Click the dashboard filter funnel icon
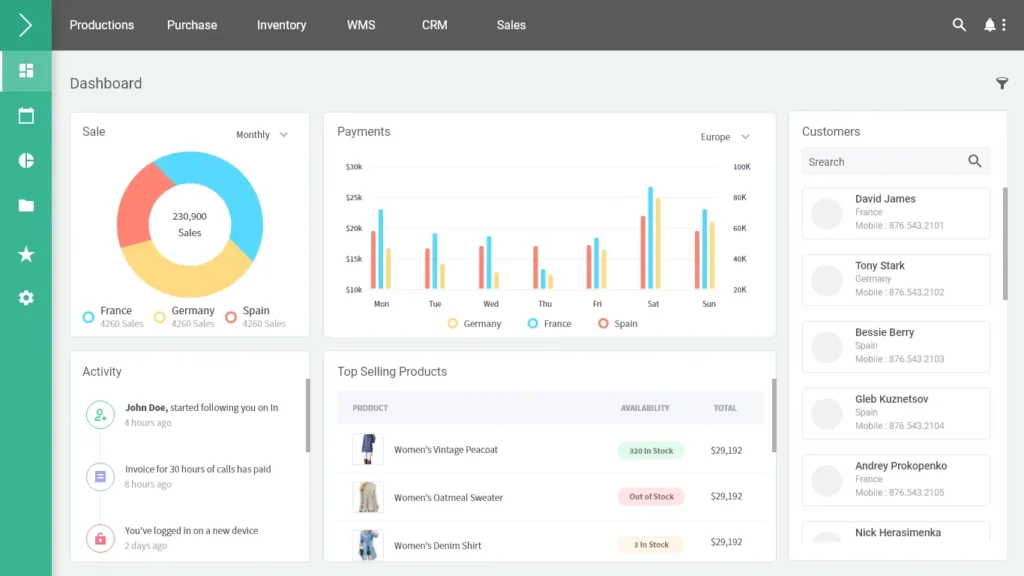1024x576 pixels. [1002, 84]
